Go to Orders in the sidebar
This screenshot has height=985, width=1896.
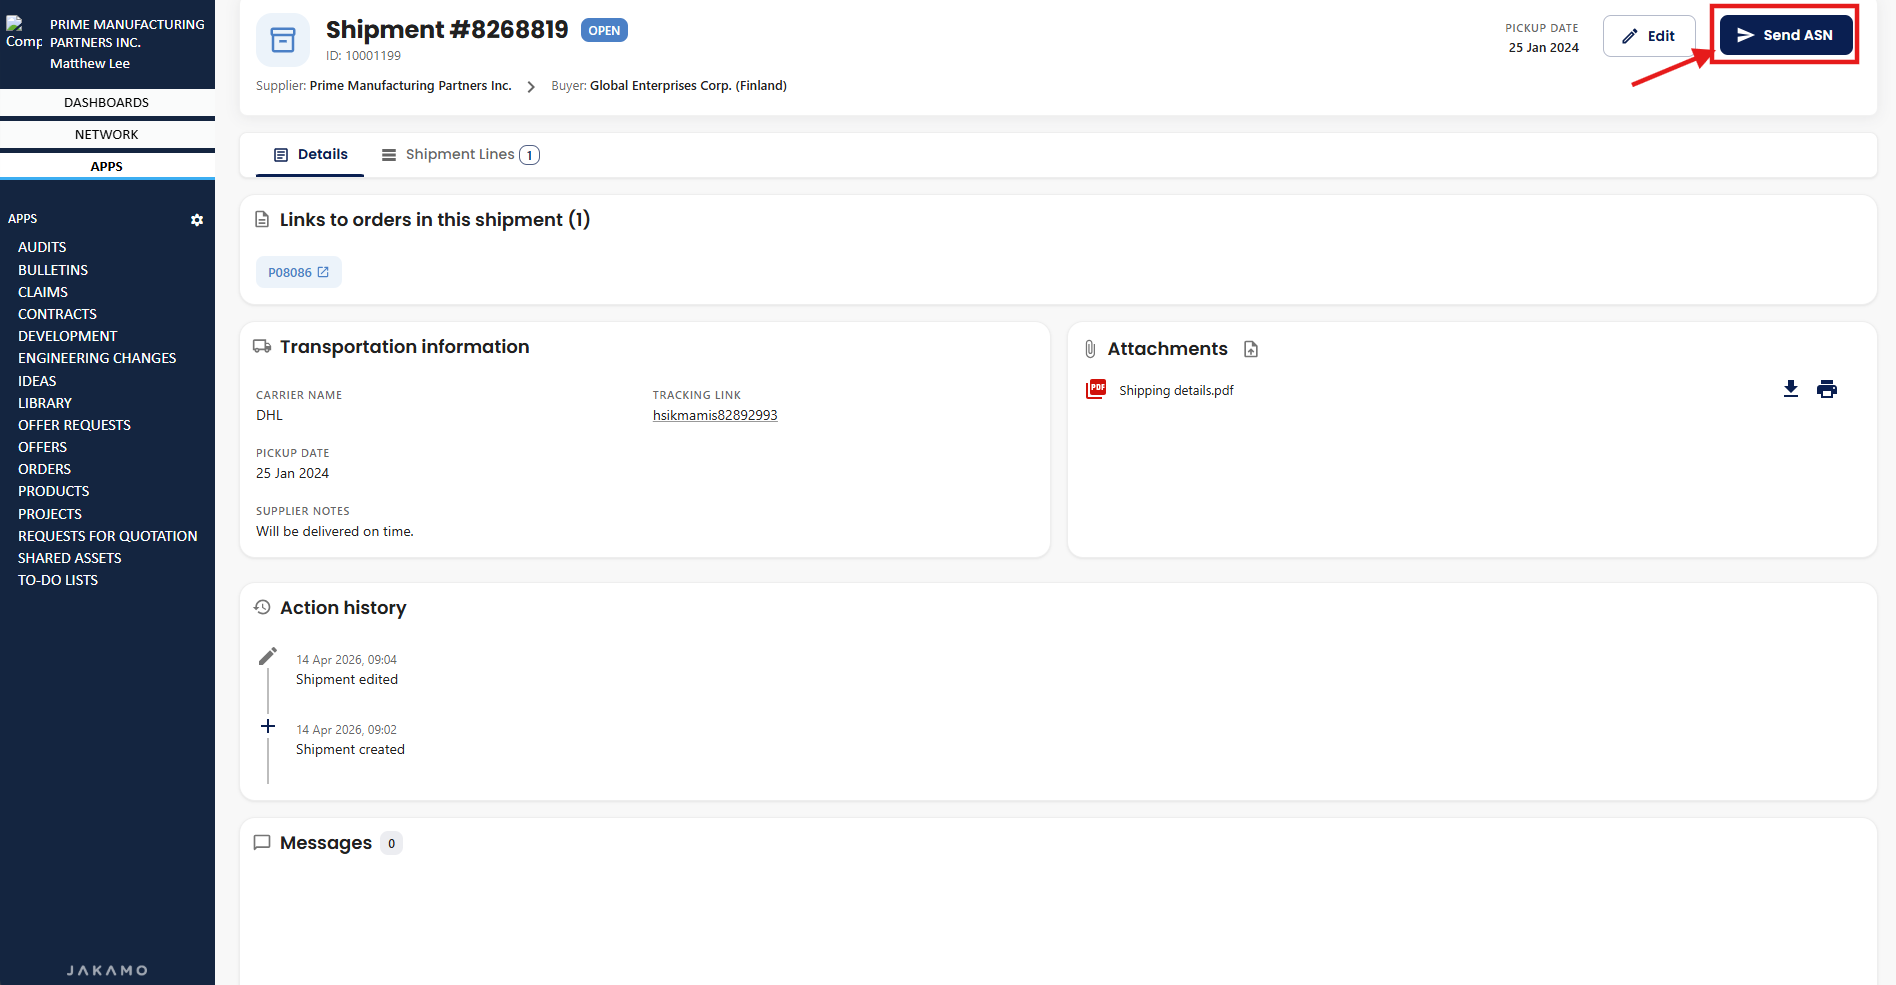(x=44, y=469)
